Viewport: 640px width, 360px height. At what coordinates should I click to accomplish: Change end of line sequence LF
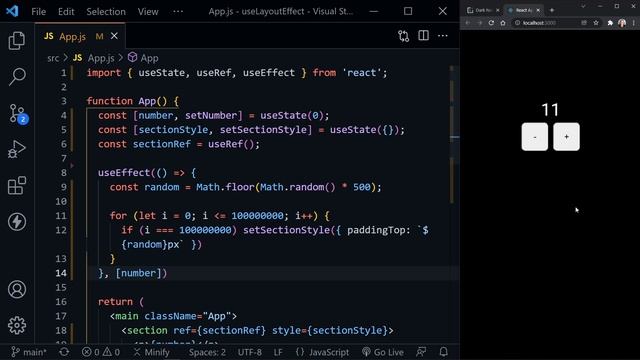[x=278, y=352]
